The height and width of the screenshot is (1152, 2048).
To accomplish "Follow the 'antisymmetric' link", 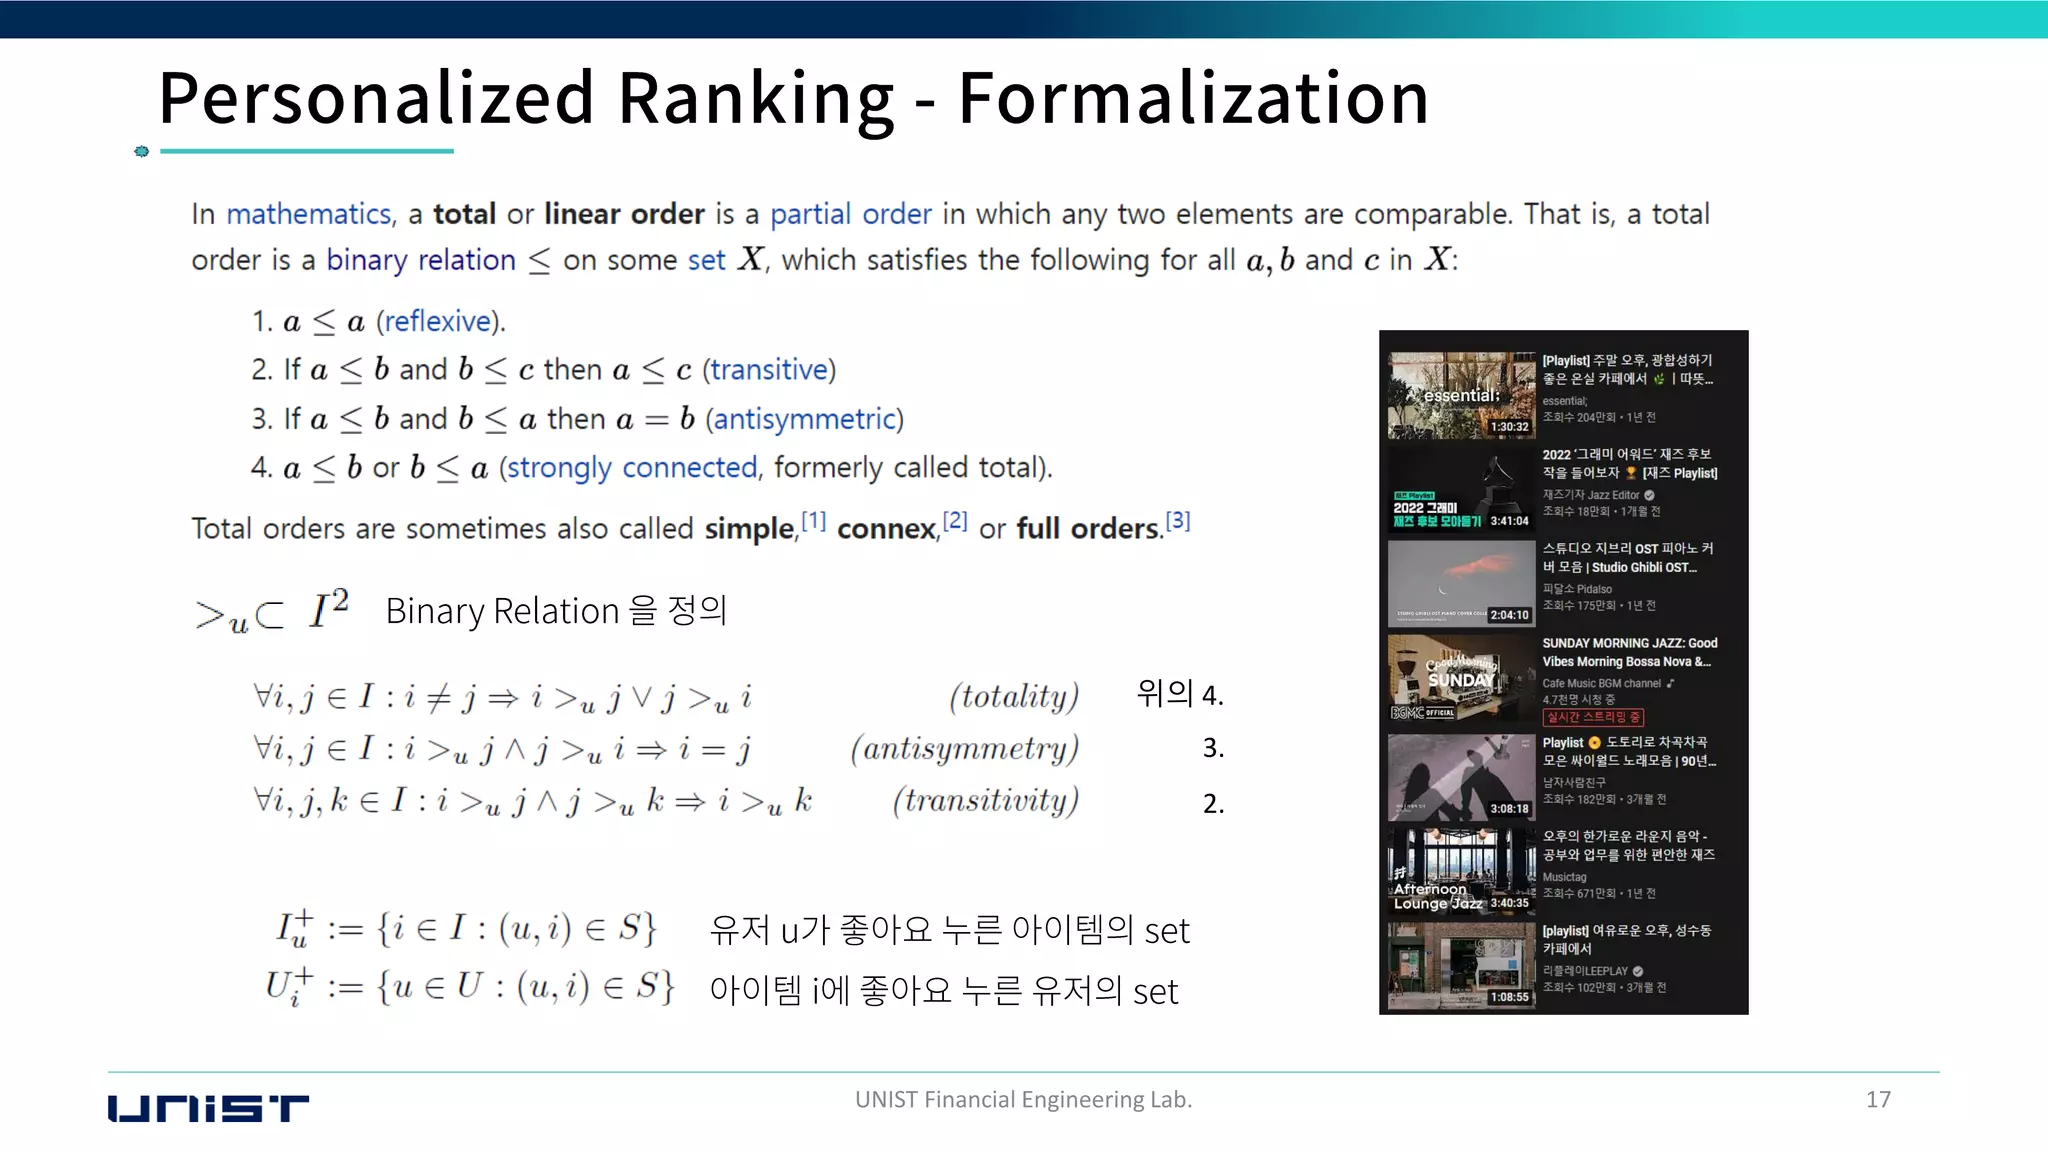I will 805,419.
